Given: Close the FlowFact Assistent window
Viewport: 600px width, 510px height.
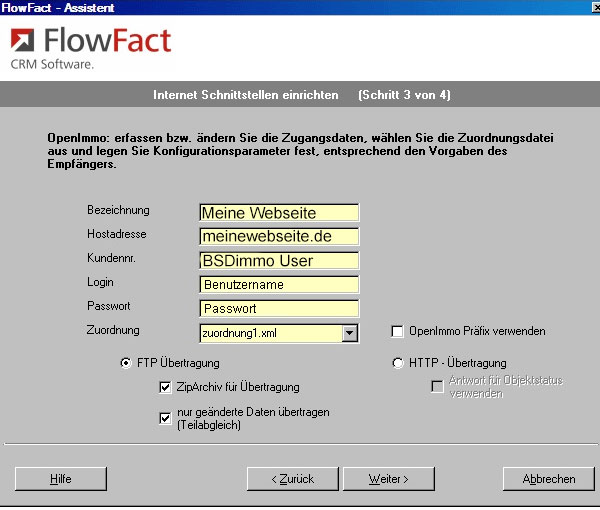Looking at the screenshot, I should pos(596,8).
